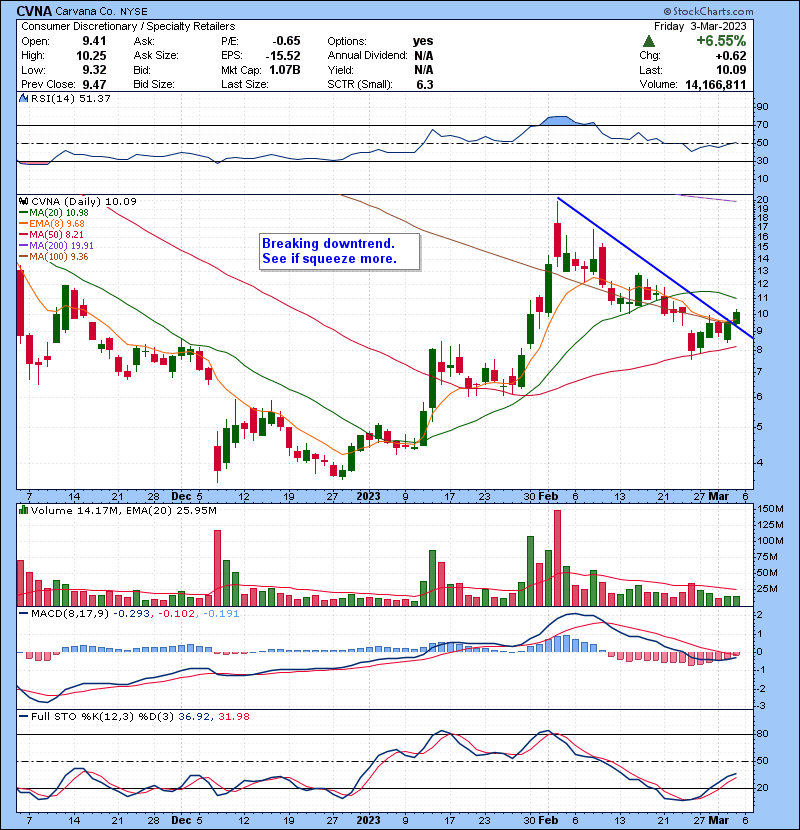Click the +6.55% percent change value

tap(721, 41)
